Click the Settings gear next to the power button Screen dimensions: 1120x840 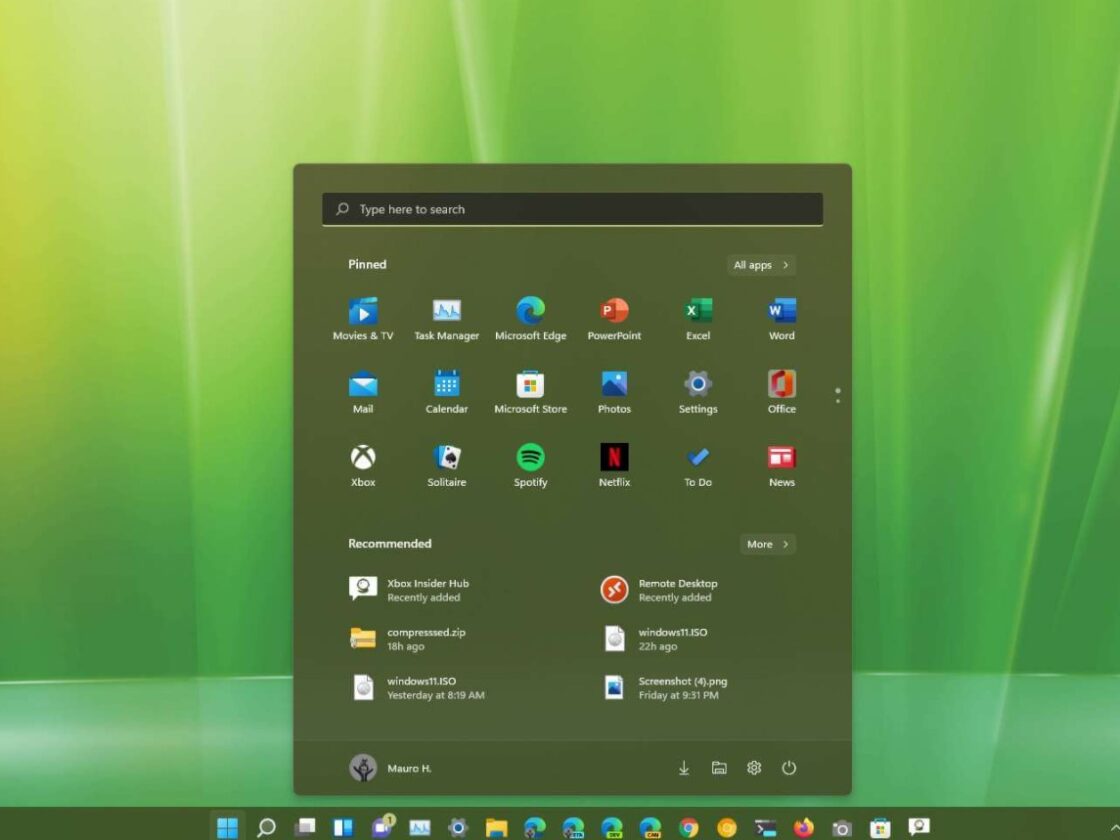[x=754, y=768]
